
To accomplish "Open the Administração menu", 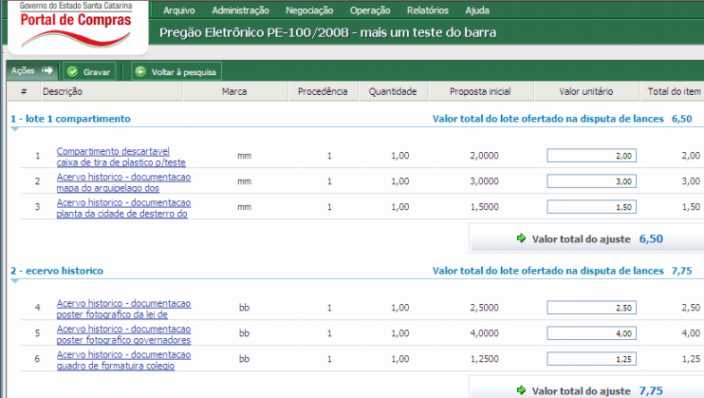I will 240,10.
